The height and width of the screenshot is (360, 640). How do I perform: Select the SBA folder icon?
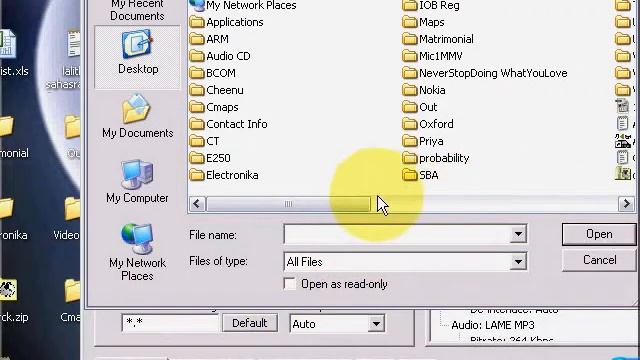coord(409,175)
